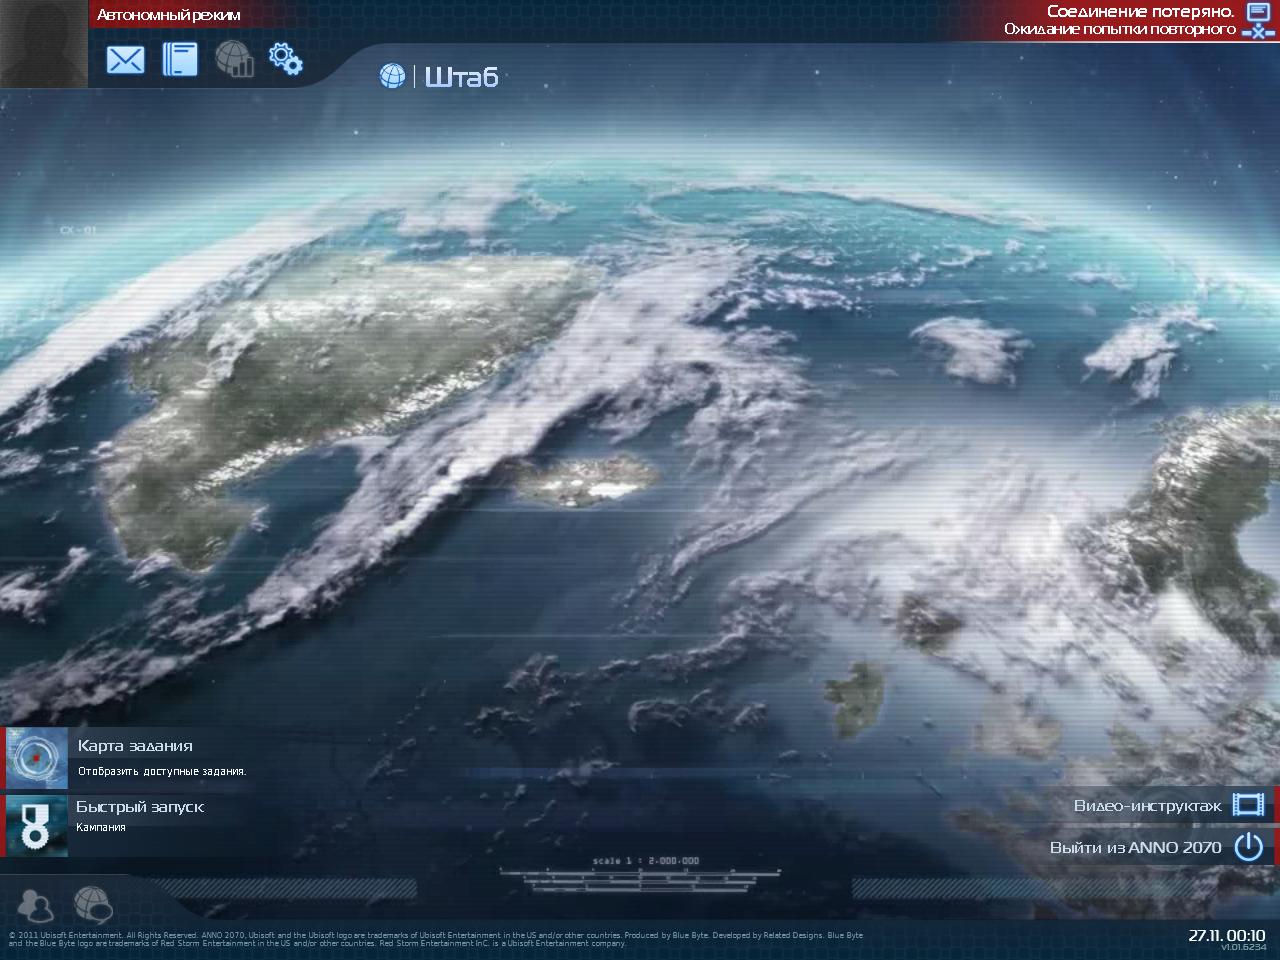Open Видео-инструктаж video briefing
Viewport: 1280px width, 960px height.
(x=1147, y=806)
